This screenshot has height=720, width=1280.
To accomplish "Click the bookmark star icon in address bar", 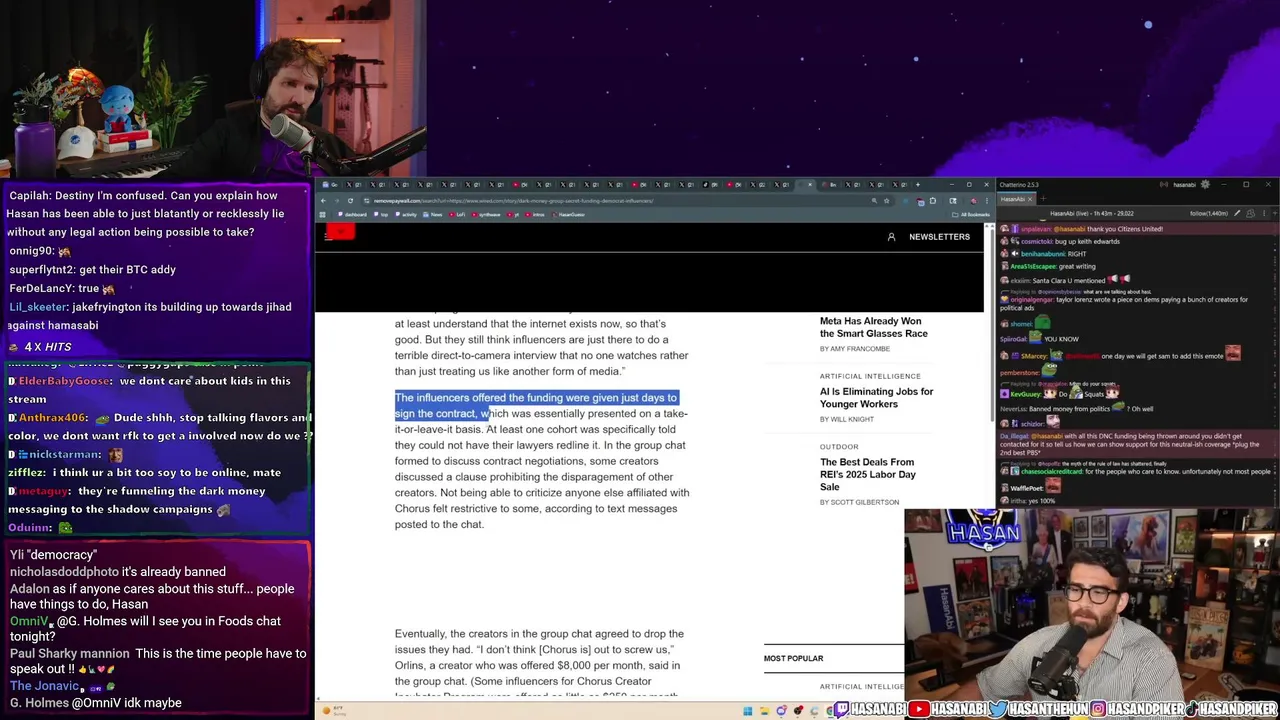I will pyautogui.click(x=886, y=201).
